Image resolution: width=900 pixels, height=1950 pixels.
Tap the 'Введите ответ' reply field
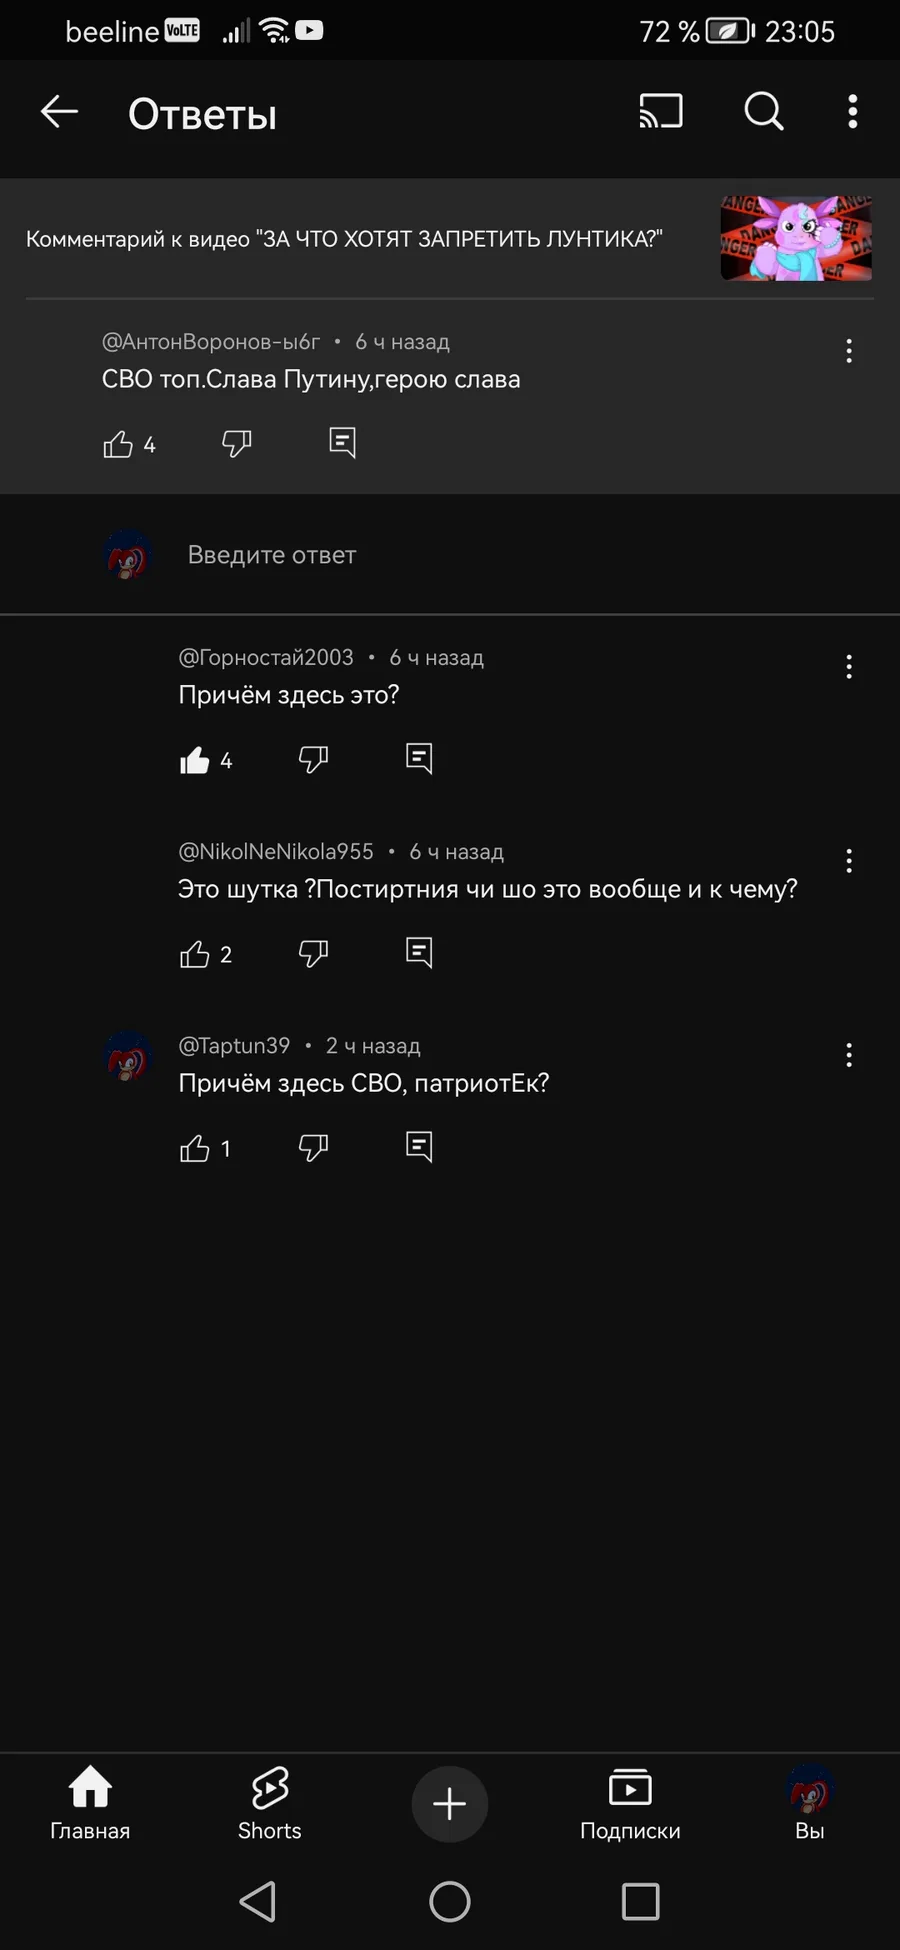272,555
